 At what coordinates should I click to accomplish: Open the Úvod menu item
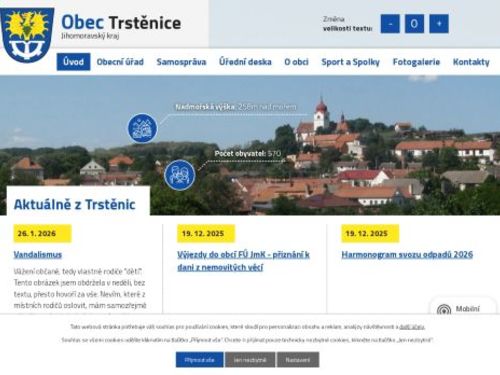73,62
